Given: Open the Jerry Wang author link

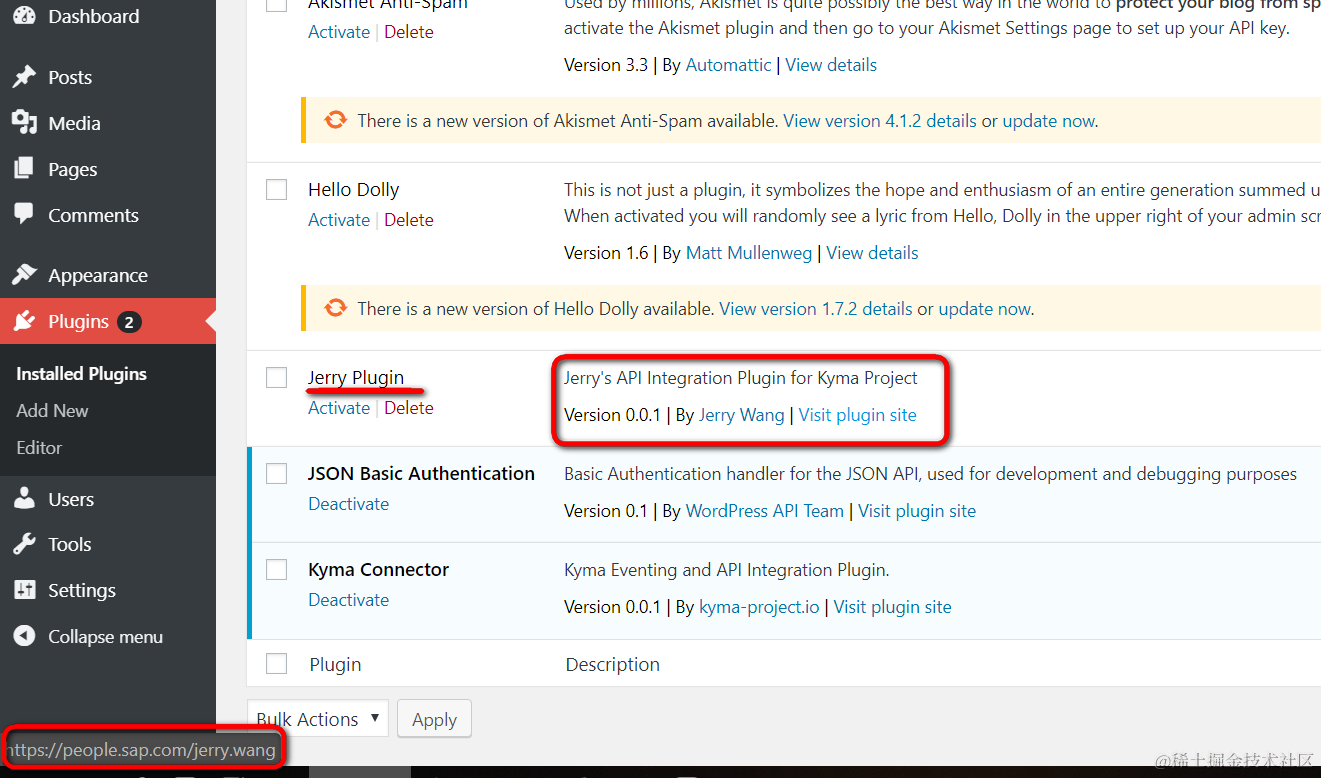Looking at the screenshot, I should point(741,415).
